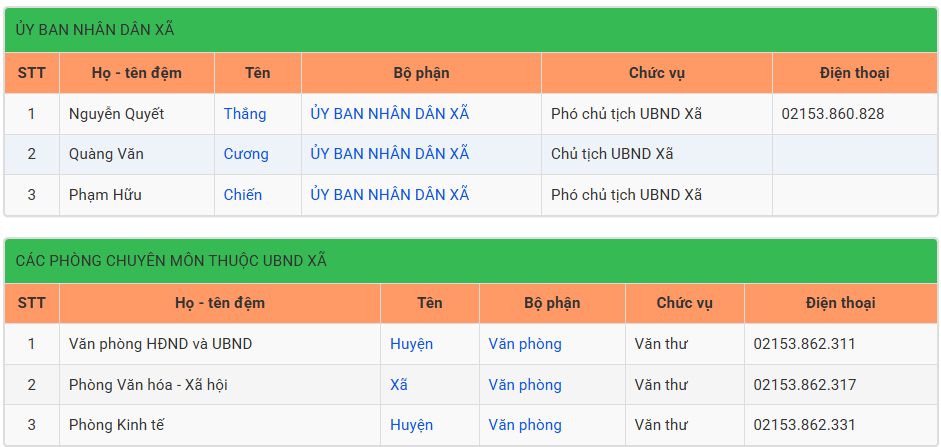Click Văn phòng link beside 02153.862.317

525,385
